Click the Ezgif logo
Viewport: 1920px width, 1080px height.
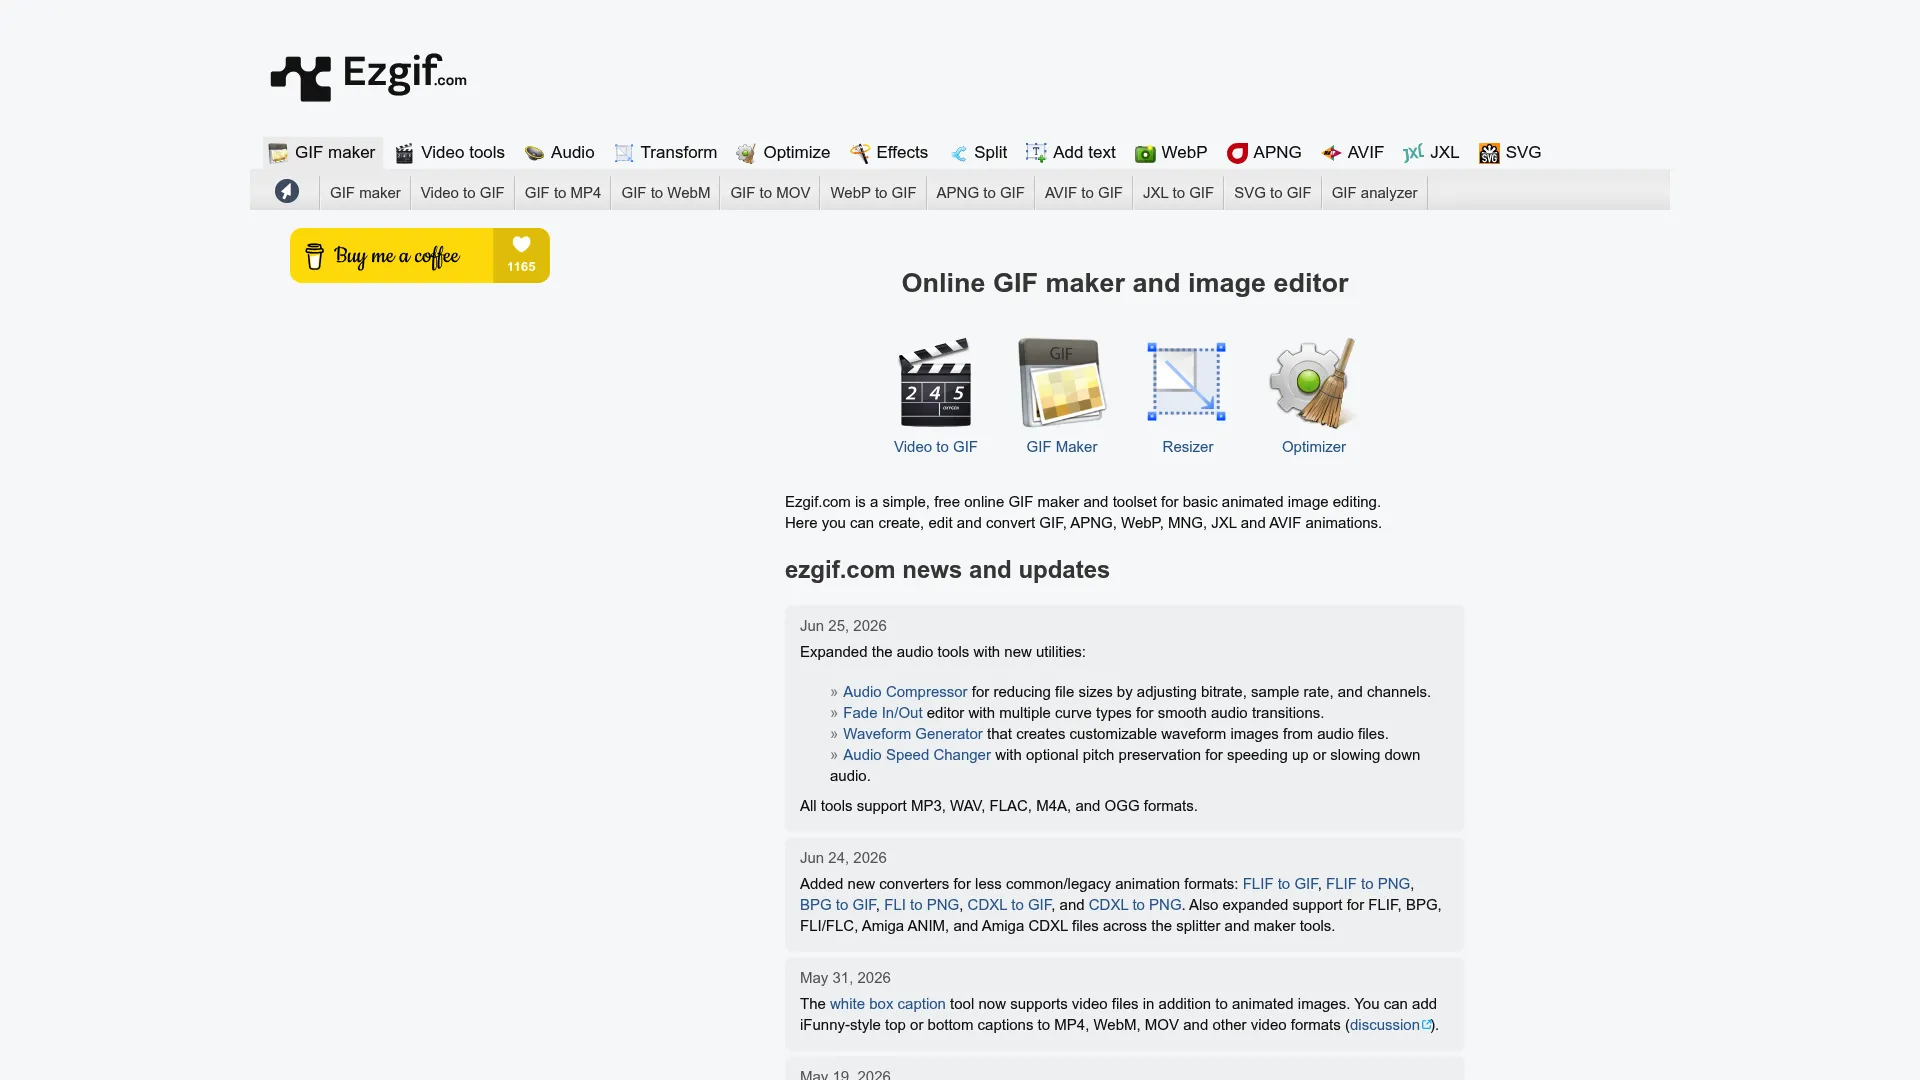pos(368,77)
